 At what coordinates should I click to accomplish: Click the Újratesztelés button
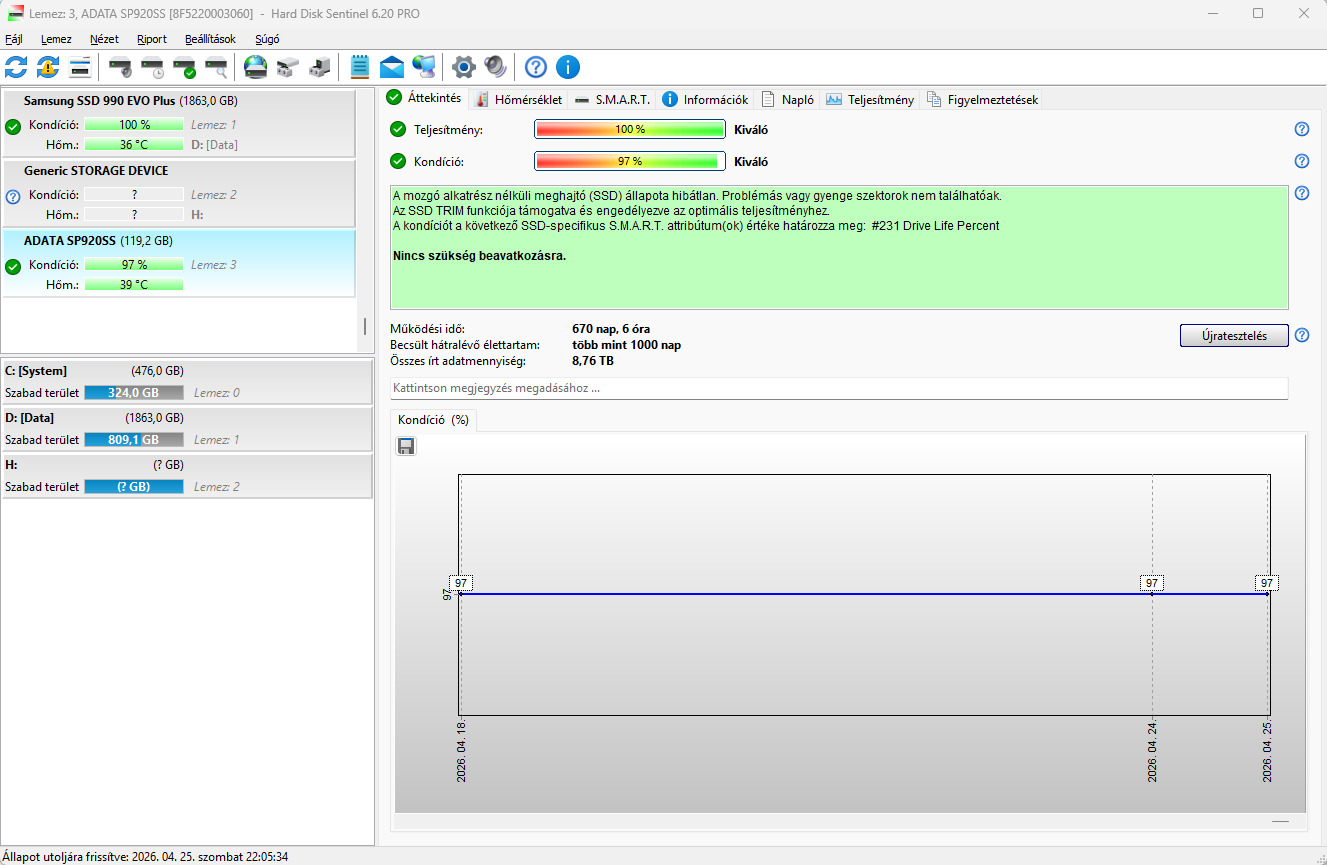pyautogui.click(x=1234, y=335)
